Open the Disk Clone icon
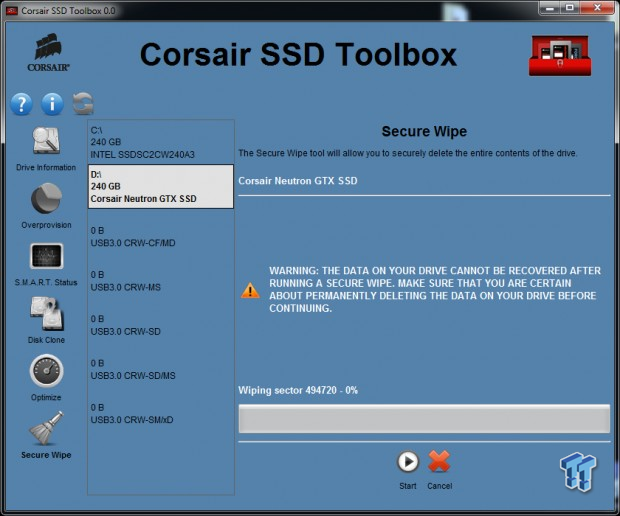Image resolution: width=620 pixels, height=516 pixels. pos(47,314)
